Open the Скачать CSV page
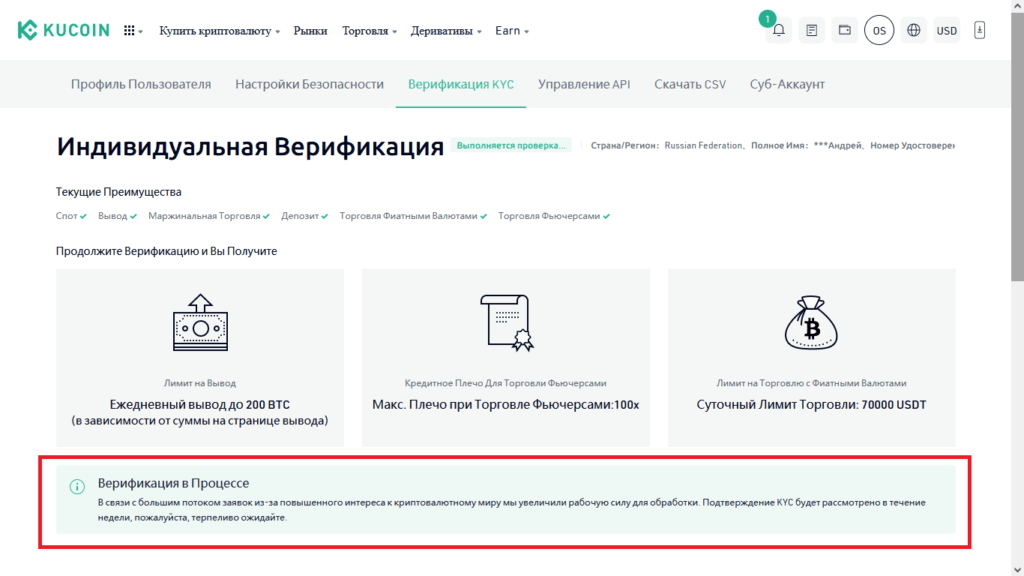 click(690, 84)
